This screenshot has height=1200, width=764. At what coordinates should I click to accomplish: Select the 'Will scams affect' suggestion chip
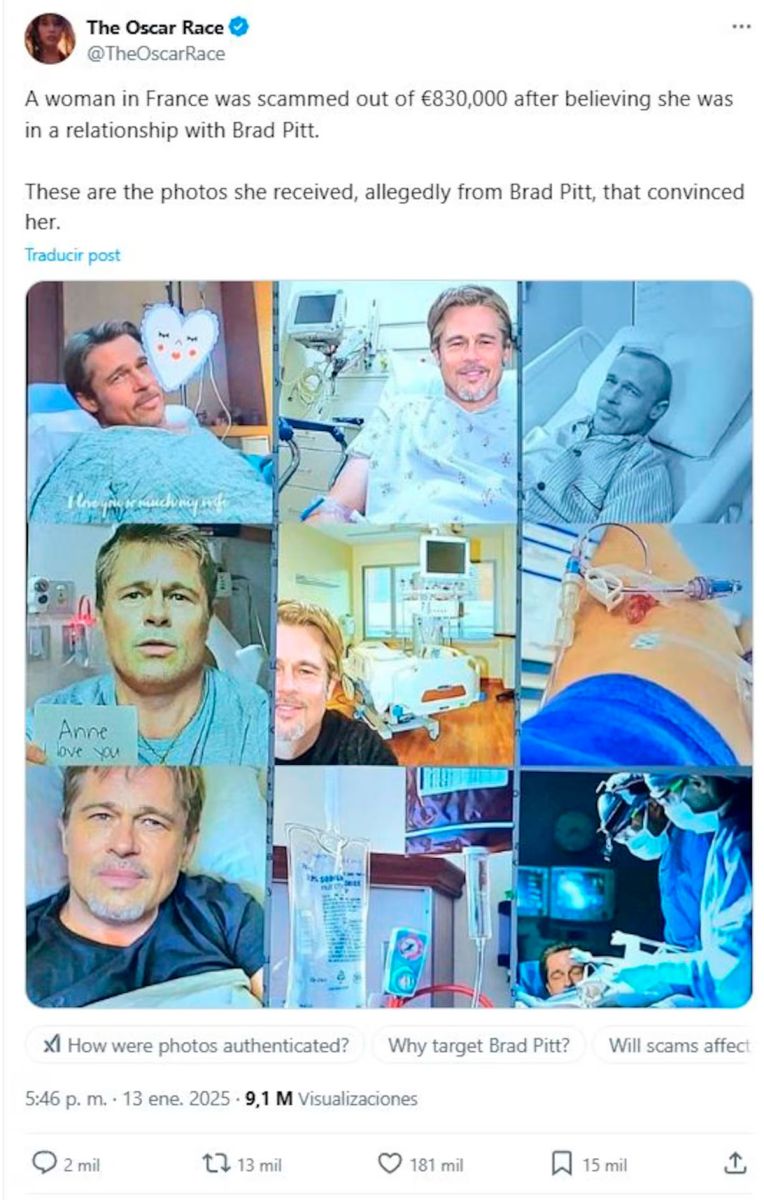coord(673,1046)
